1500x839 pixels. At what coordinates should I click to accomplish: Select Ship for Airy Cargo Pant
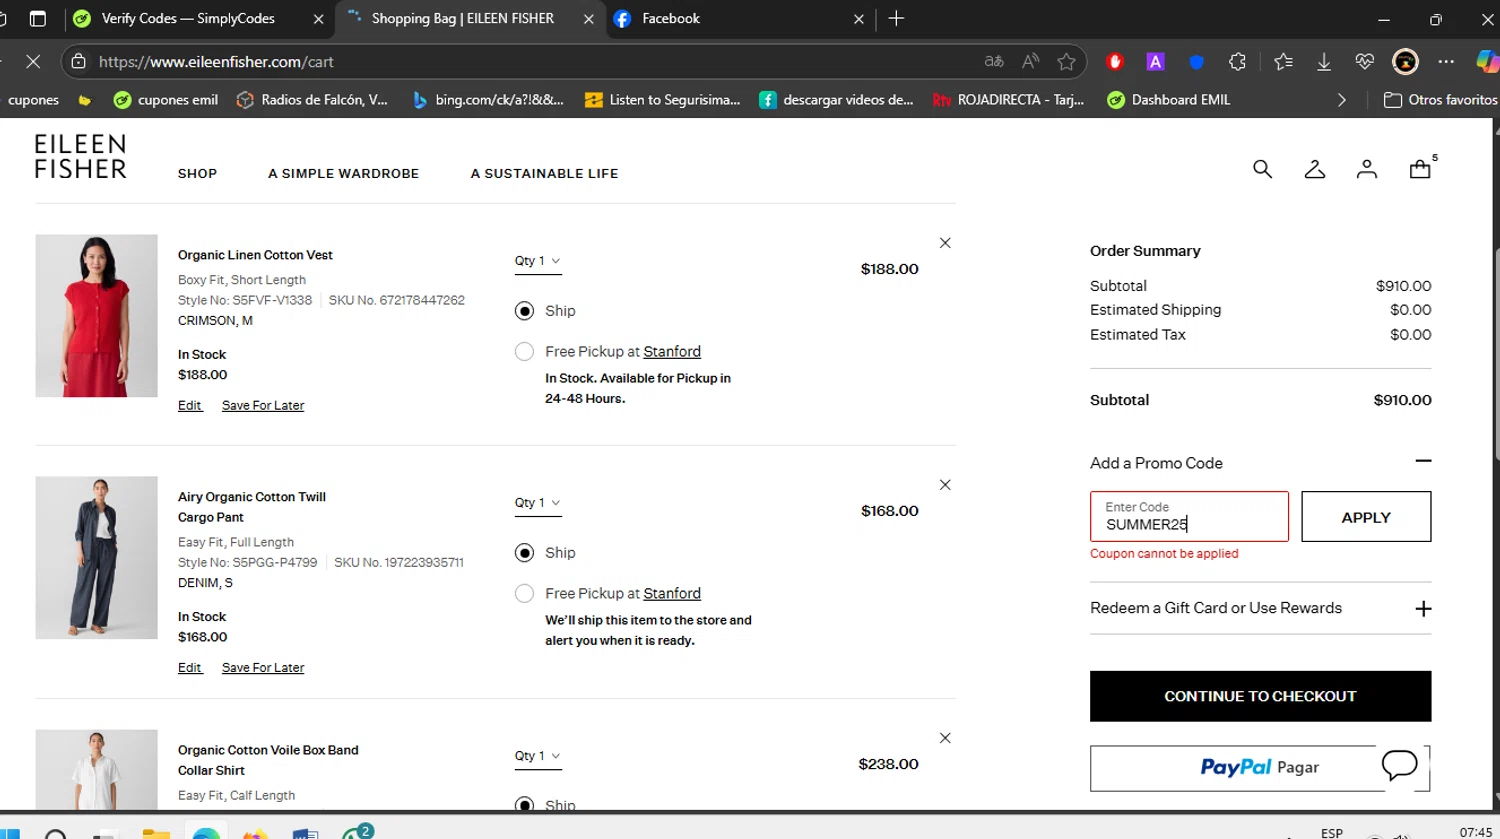pos(524,553)
